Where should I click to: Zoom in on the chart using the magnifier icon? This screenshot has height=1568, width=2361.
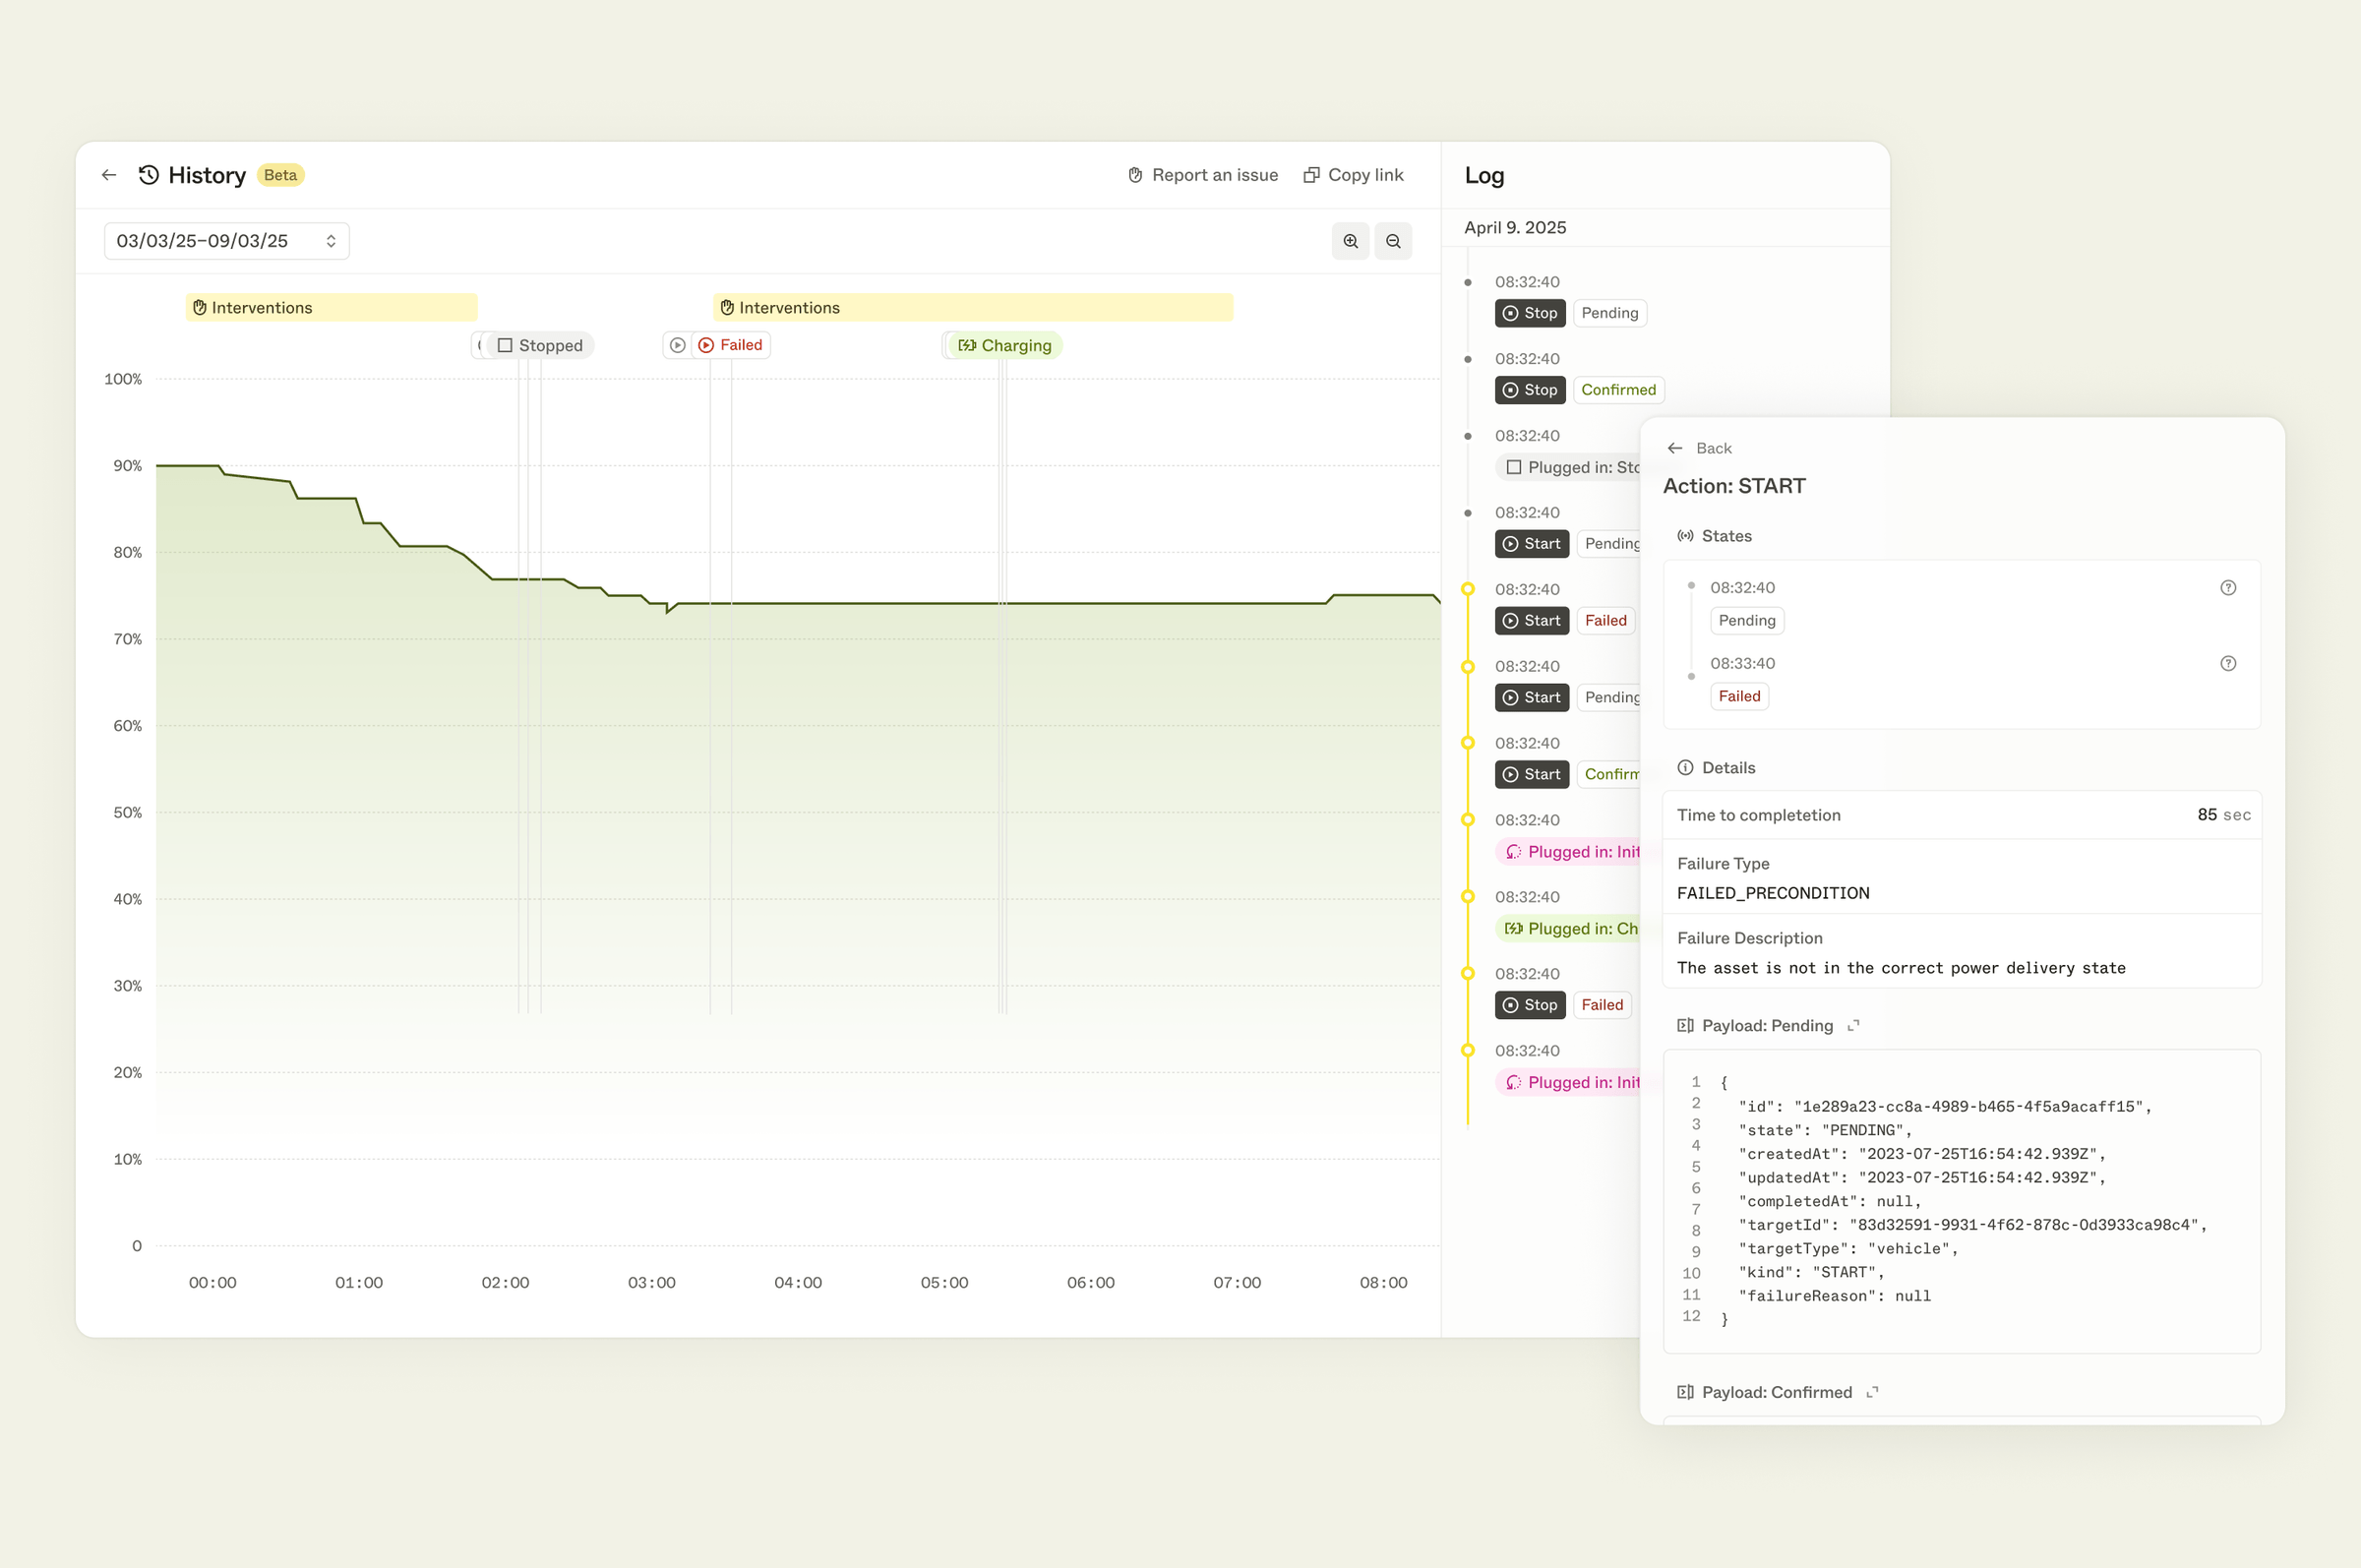1349,240
